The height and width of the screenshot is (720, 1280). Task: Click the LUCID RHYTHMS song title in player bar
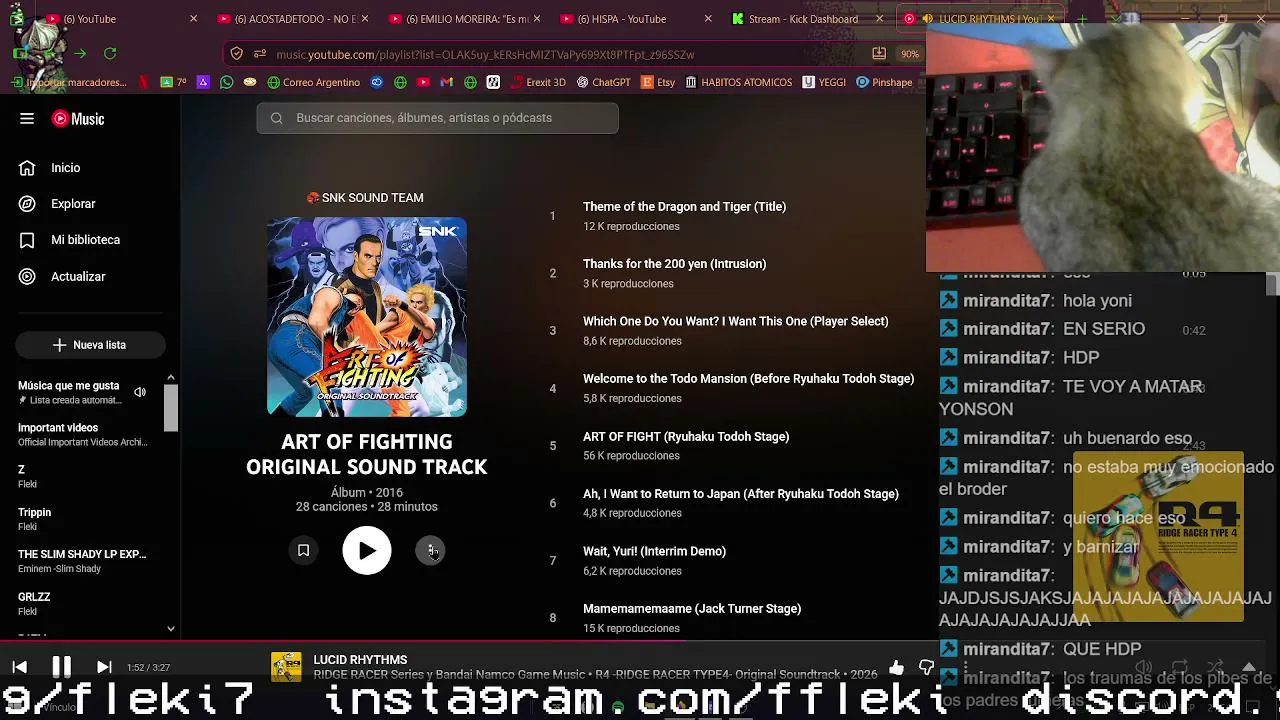[360, 660]
